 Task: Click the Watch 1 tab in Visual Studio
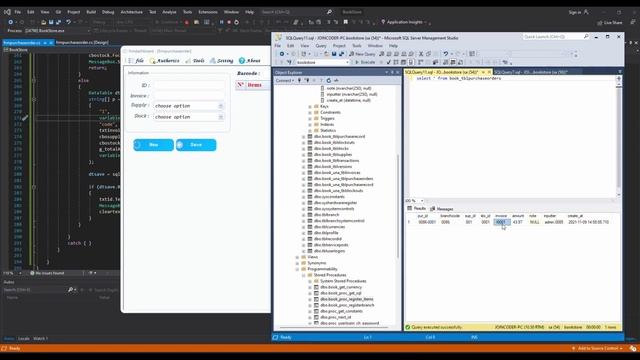tap(40, 339)
